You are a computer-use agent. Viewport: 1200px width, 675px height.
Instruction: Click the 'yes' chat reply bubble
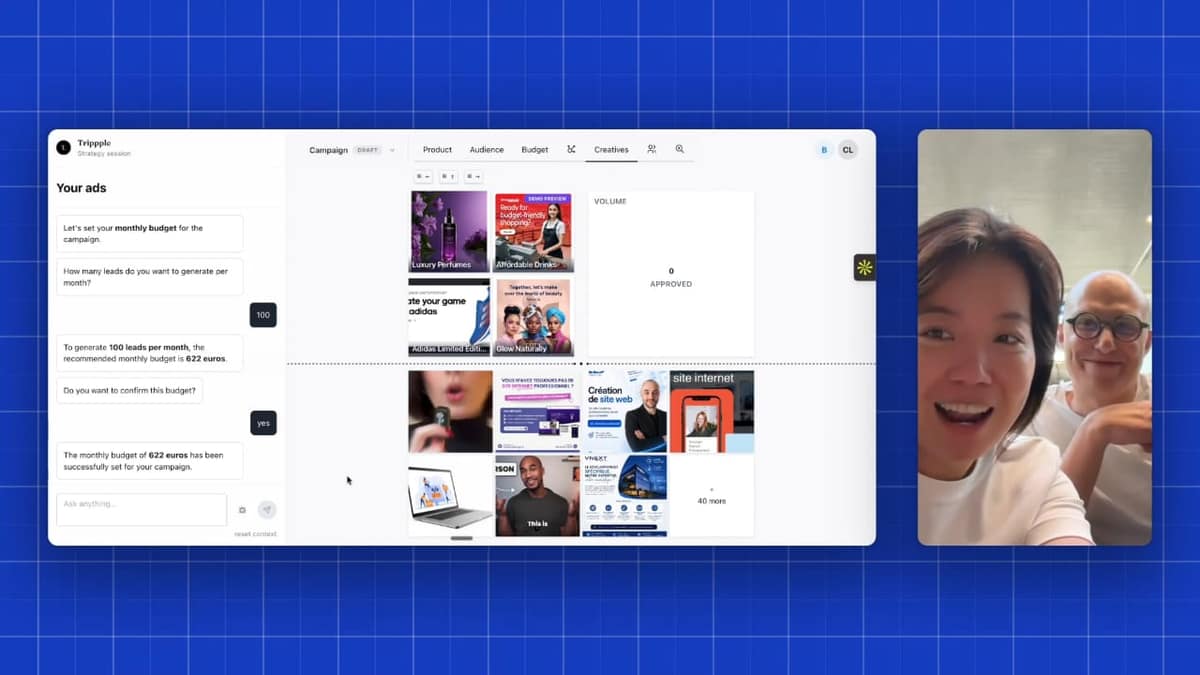coord(263,423)
